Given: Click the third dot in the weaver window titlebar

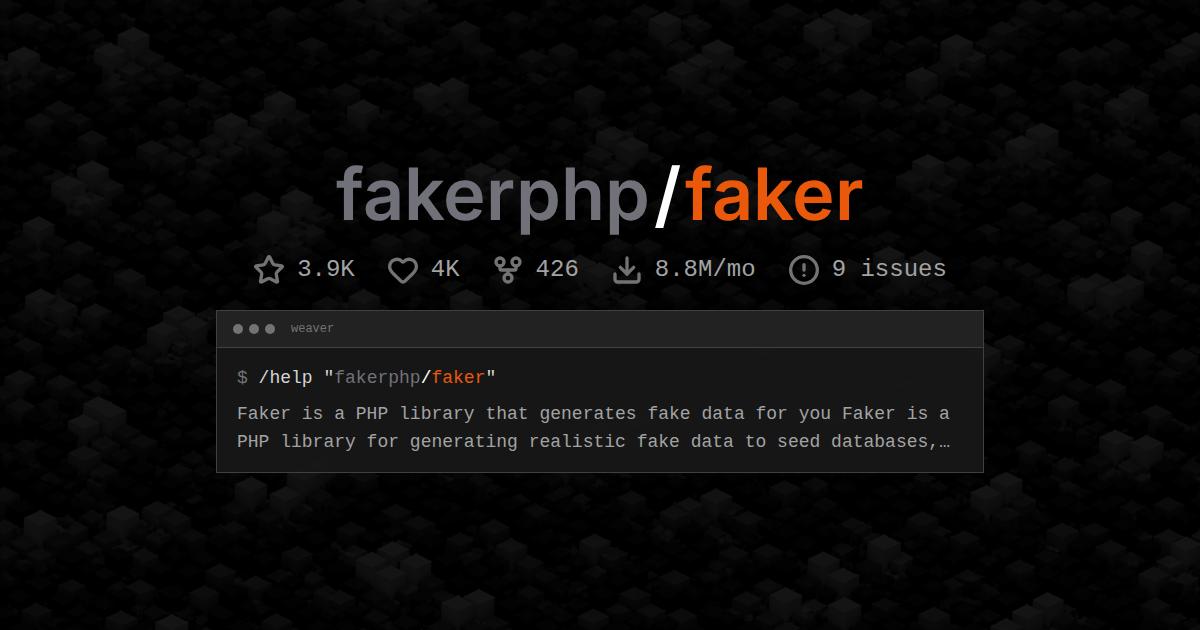Looking at the screenshot, I should (x=270, y=329).
